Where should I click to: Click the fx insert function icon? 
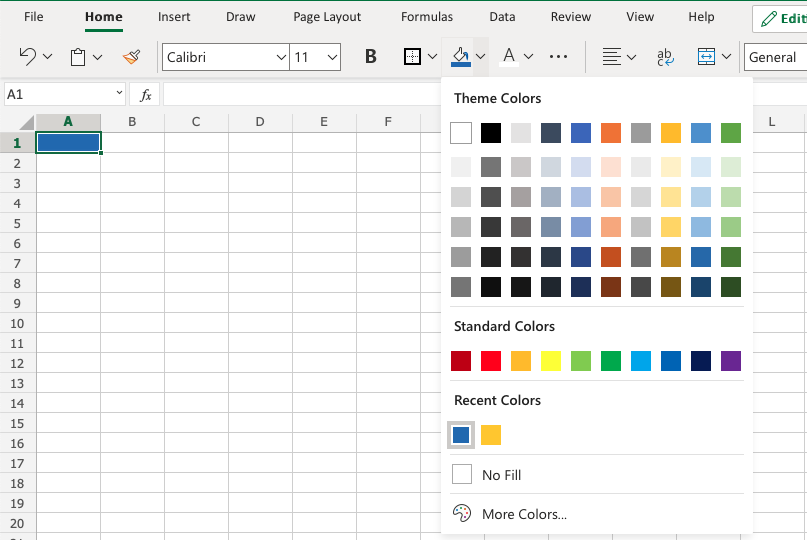(x=145, y=95)
